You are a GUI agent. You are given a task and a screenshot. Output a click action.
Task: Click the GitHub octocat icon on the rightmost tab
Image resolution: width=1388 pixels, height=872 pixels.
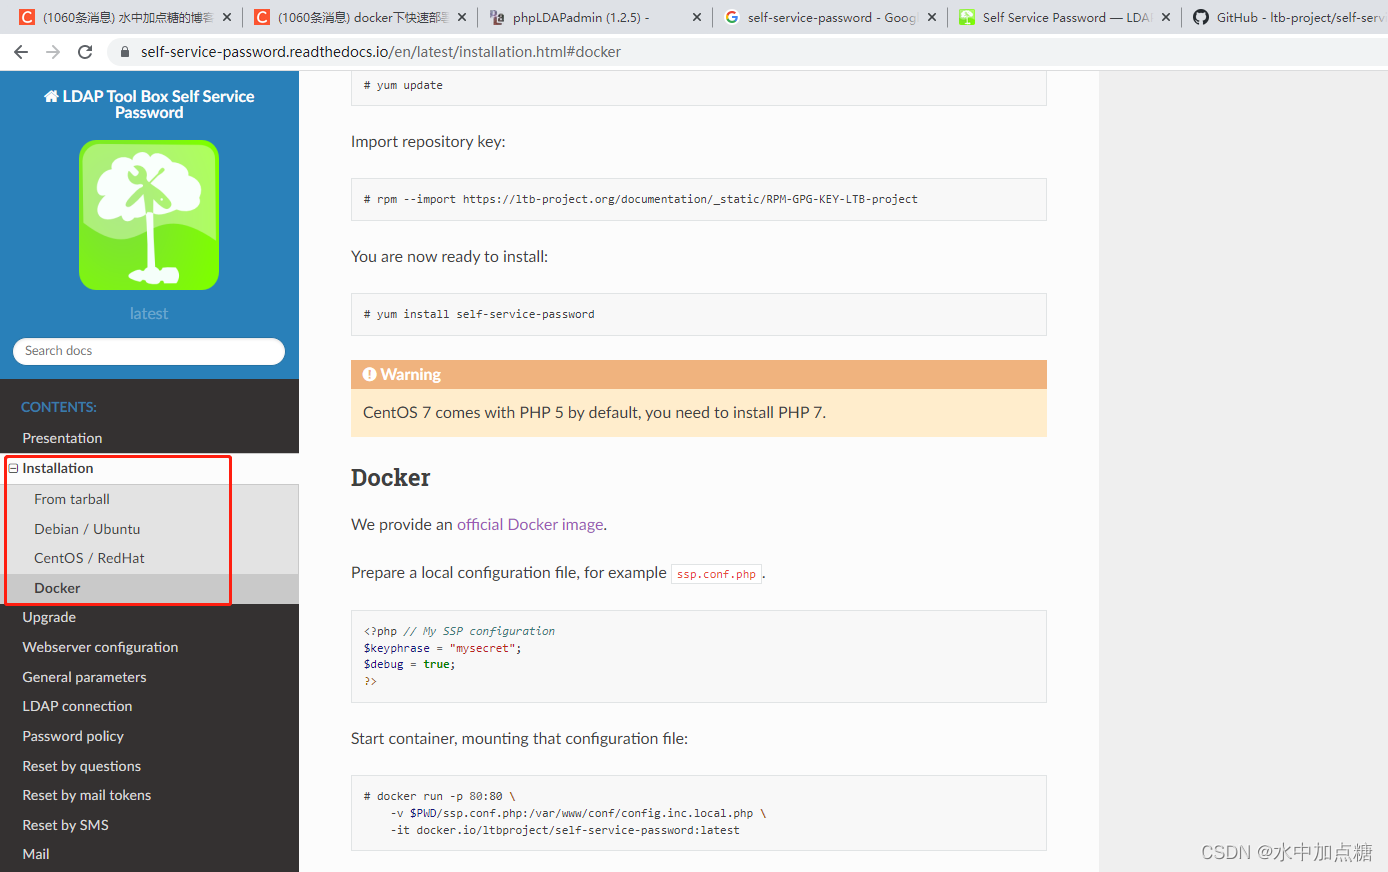click(x=1201, y=16)
